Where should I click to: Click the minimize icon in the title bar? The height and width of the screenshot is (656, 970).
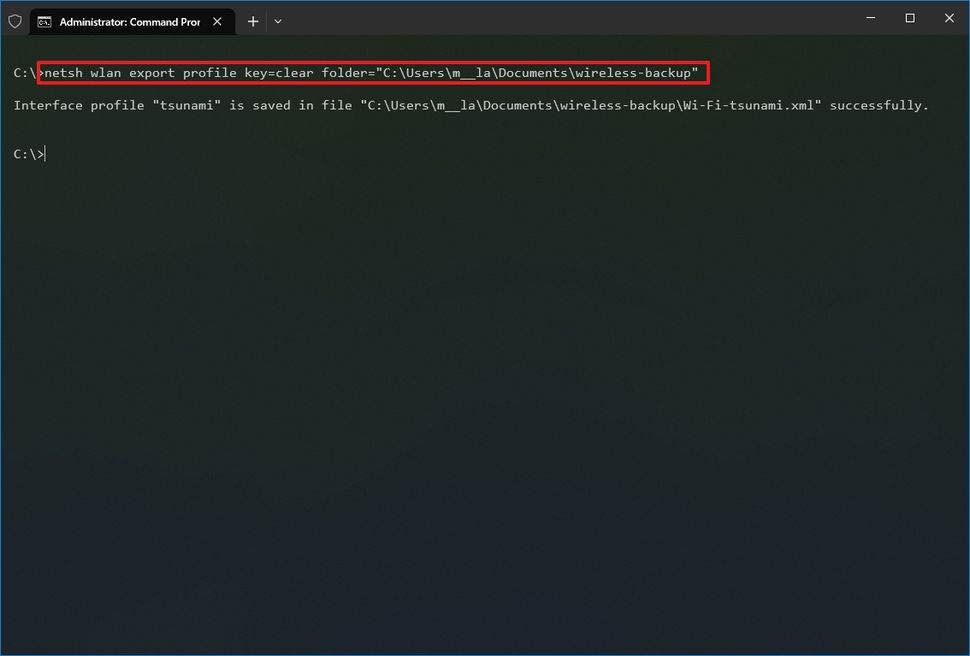pos(870,17)
